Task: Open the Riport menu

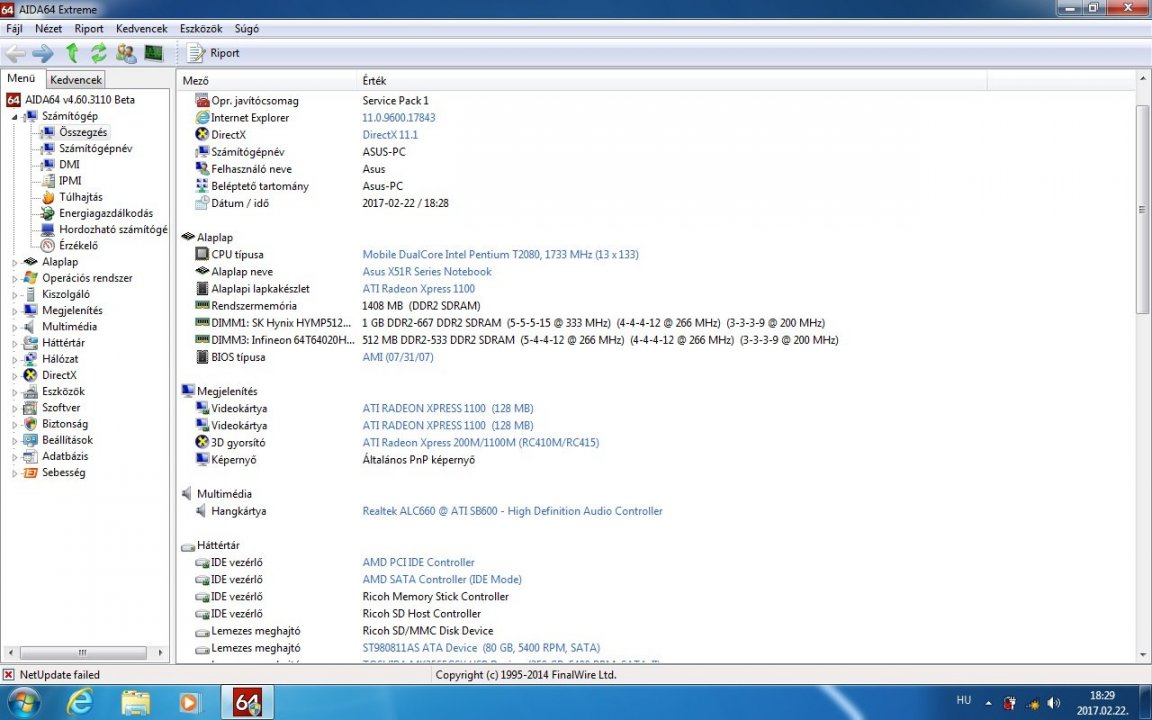Action: tap(89, 29)
